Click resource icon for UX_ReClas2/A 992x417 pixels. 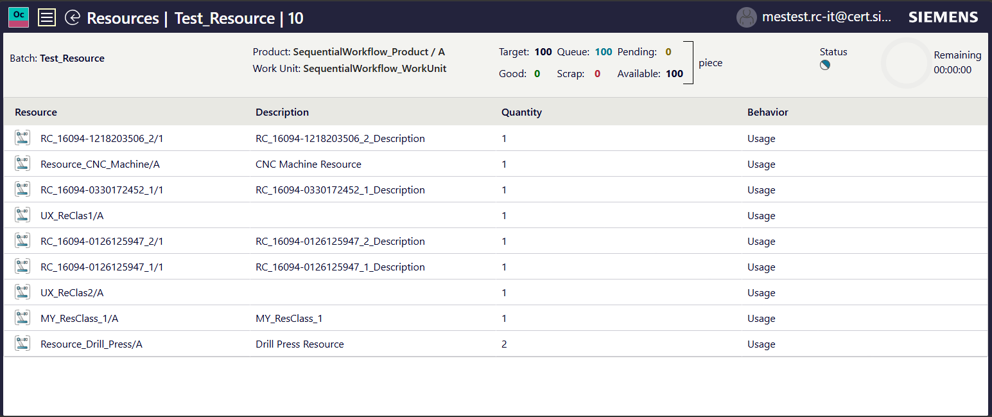(23, 292)
